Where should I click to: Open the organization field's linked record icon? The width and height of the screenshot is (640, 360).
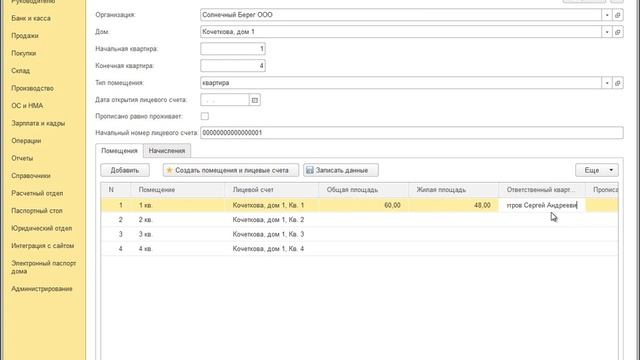coord(618,15)
